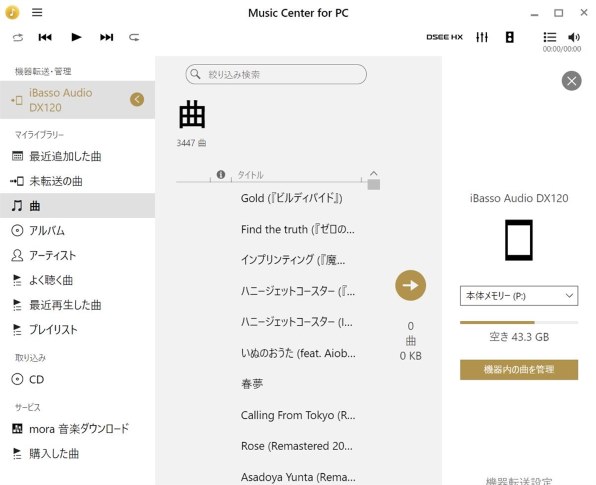Open the equalizer sliders icon
The height and width of the screenshot is (485, 596).
[x=482, y=37]
